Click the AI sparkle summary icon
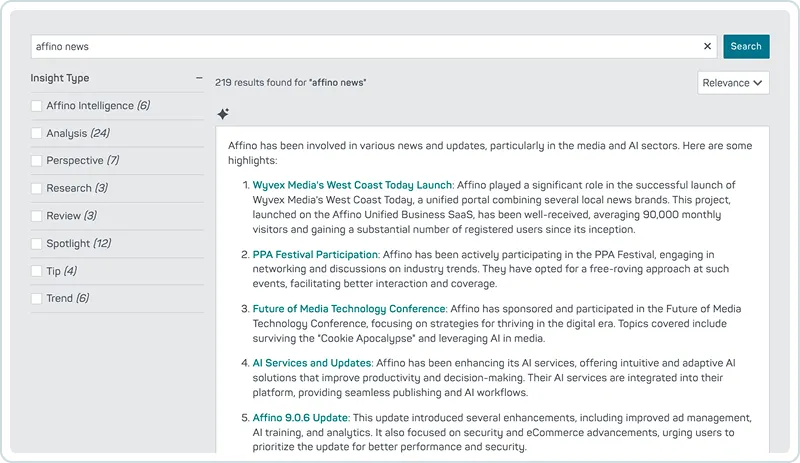 223,113
